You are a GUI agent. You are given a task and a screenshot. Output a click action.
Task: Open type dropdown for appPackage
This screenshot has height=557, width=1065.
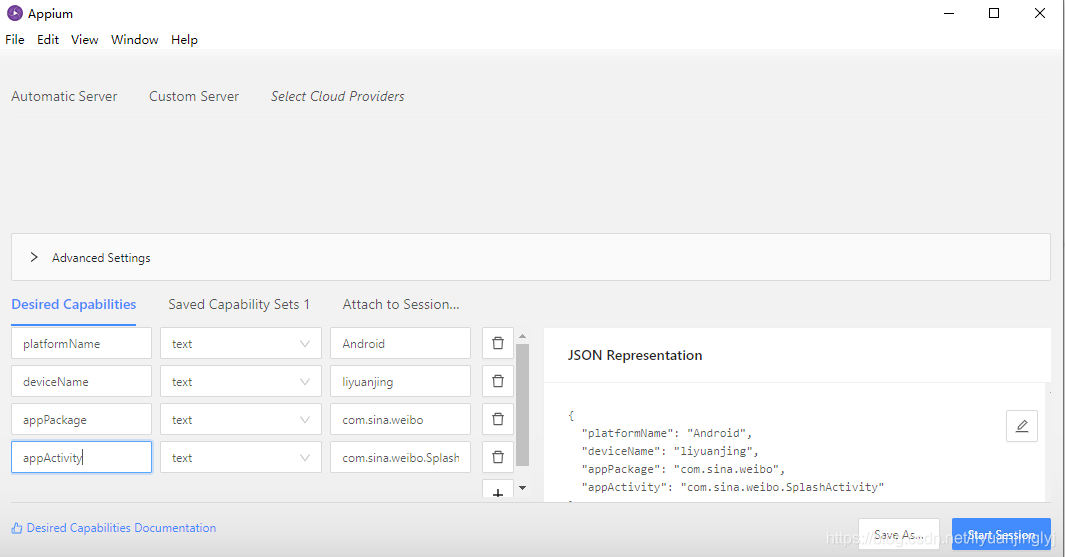click(241, 419)
